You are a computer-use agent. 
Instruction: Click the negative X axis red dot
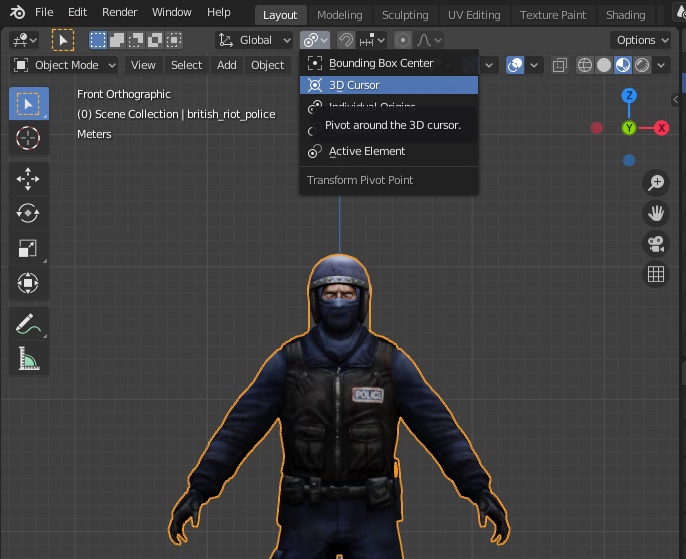[x=597, y=128]
